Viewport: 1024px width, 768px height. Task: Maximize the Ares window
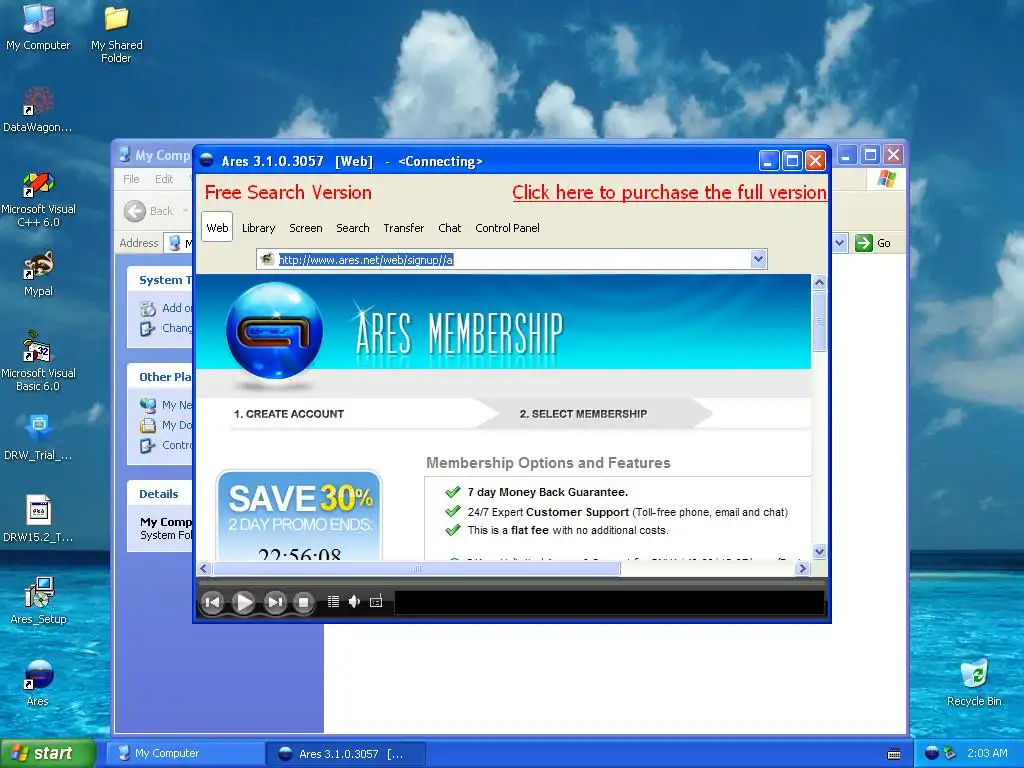pyautogui.click(x=792, y=161)
